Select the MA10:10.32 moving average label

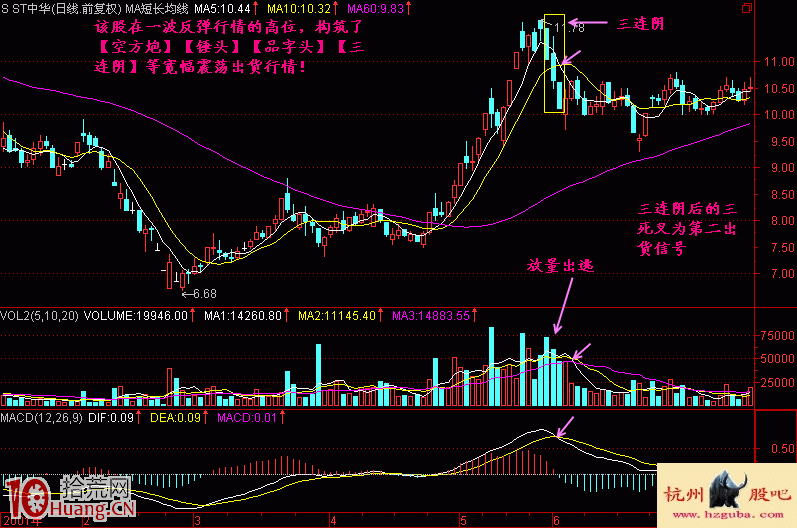[x=298, y=9]
